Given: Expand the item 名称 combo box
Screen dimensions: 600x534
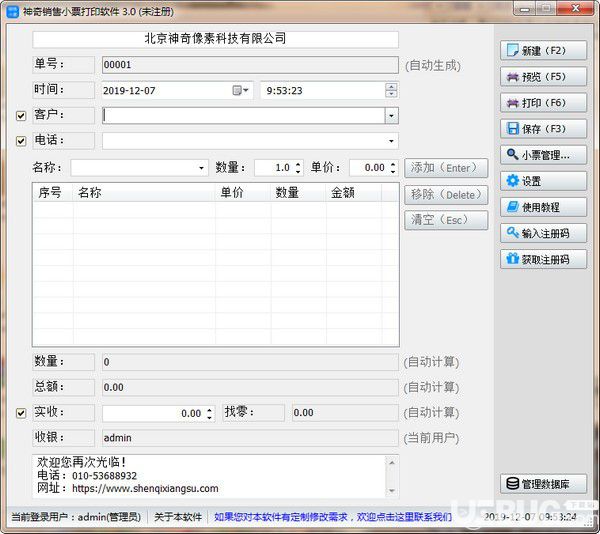Looking at the screenshot, I should [201, 168].
